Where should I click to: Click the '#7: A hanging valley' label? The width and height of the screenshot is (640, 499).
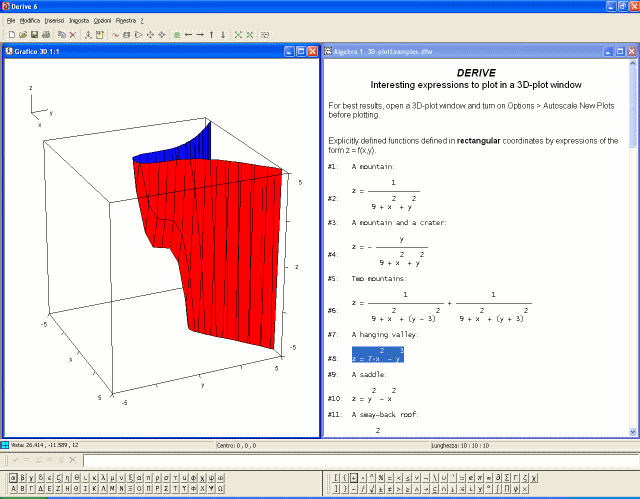(372, 335)
